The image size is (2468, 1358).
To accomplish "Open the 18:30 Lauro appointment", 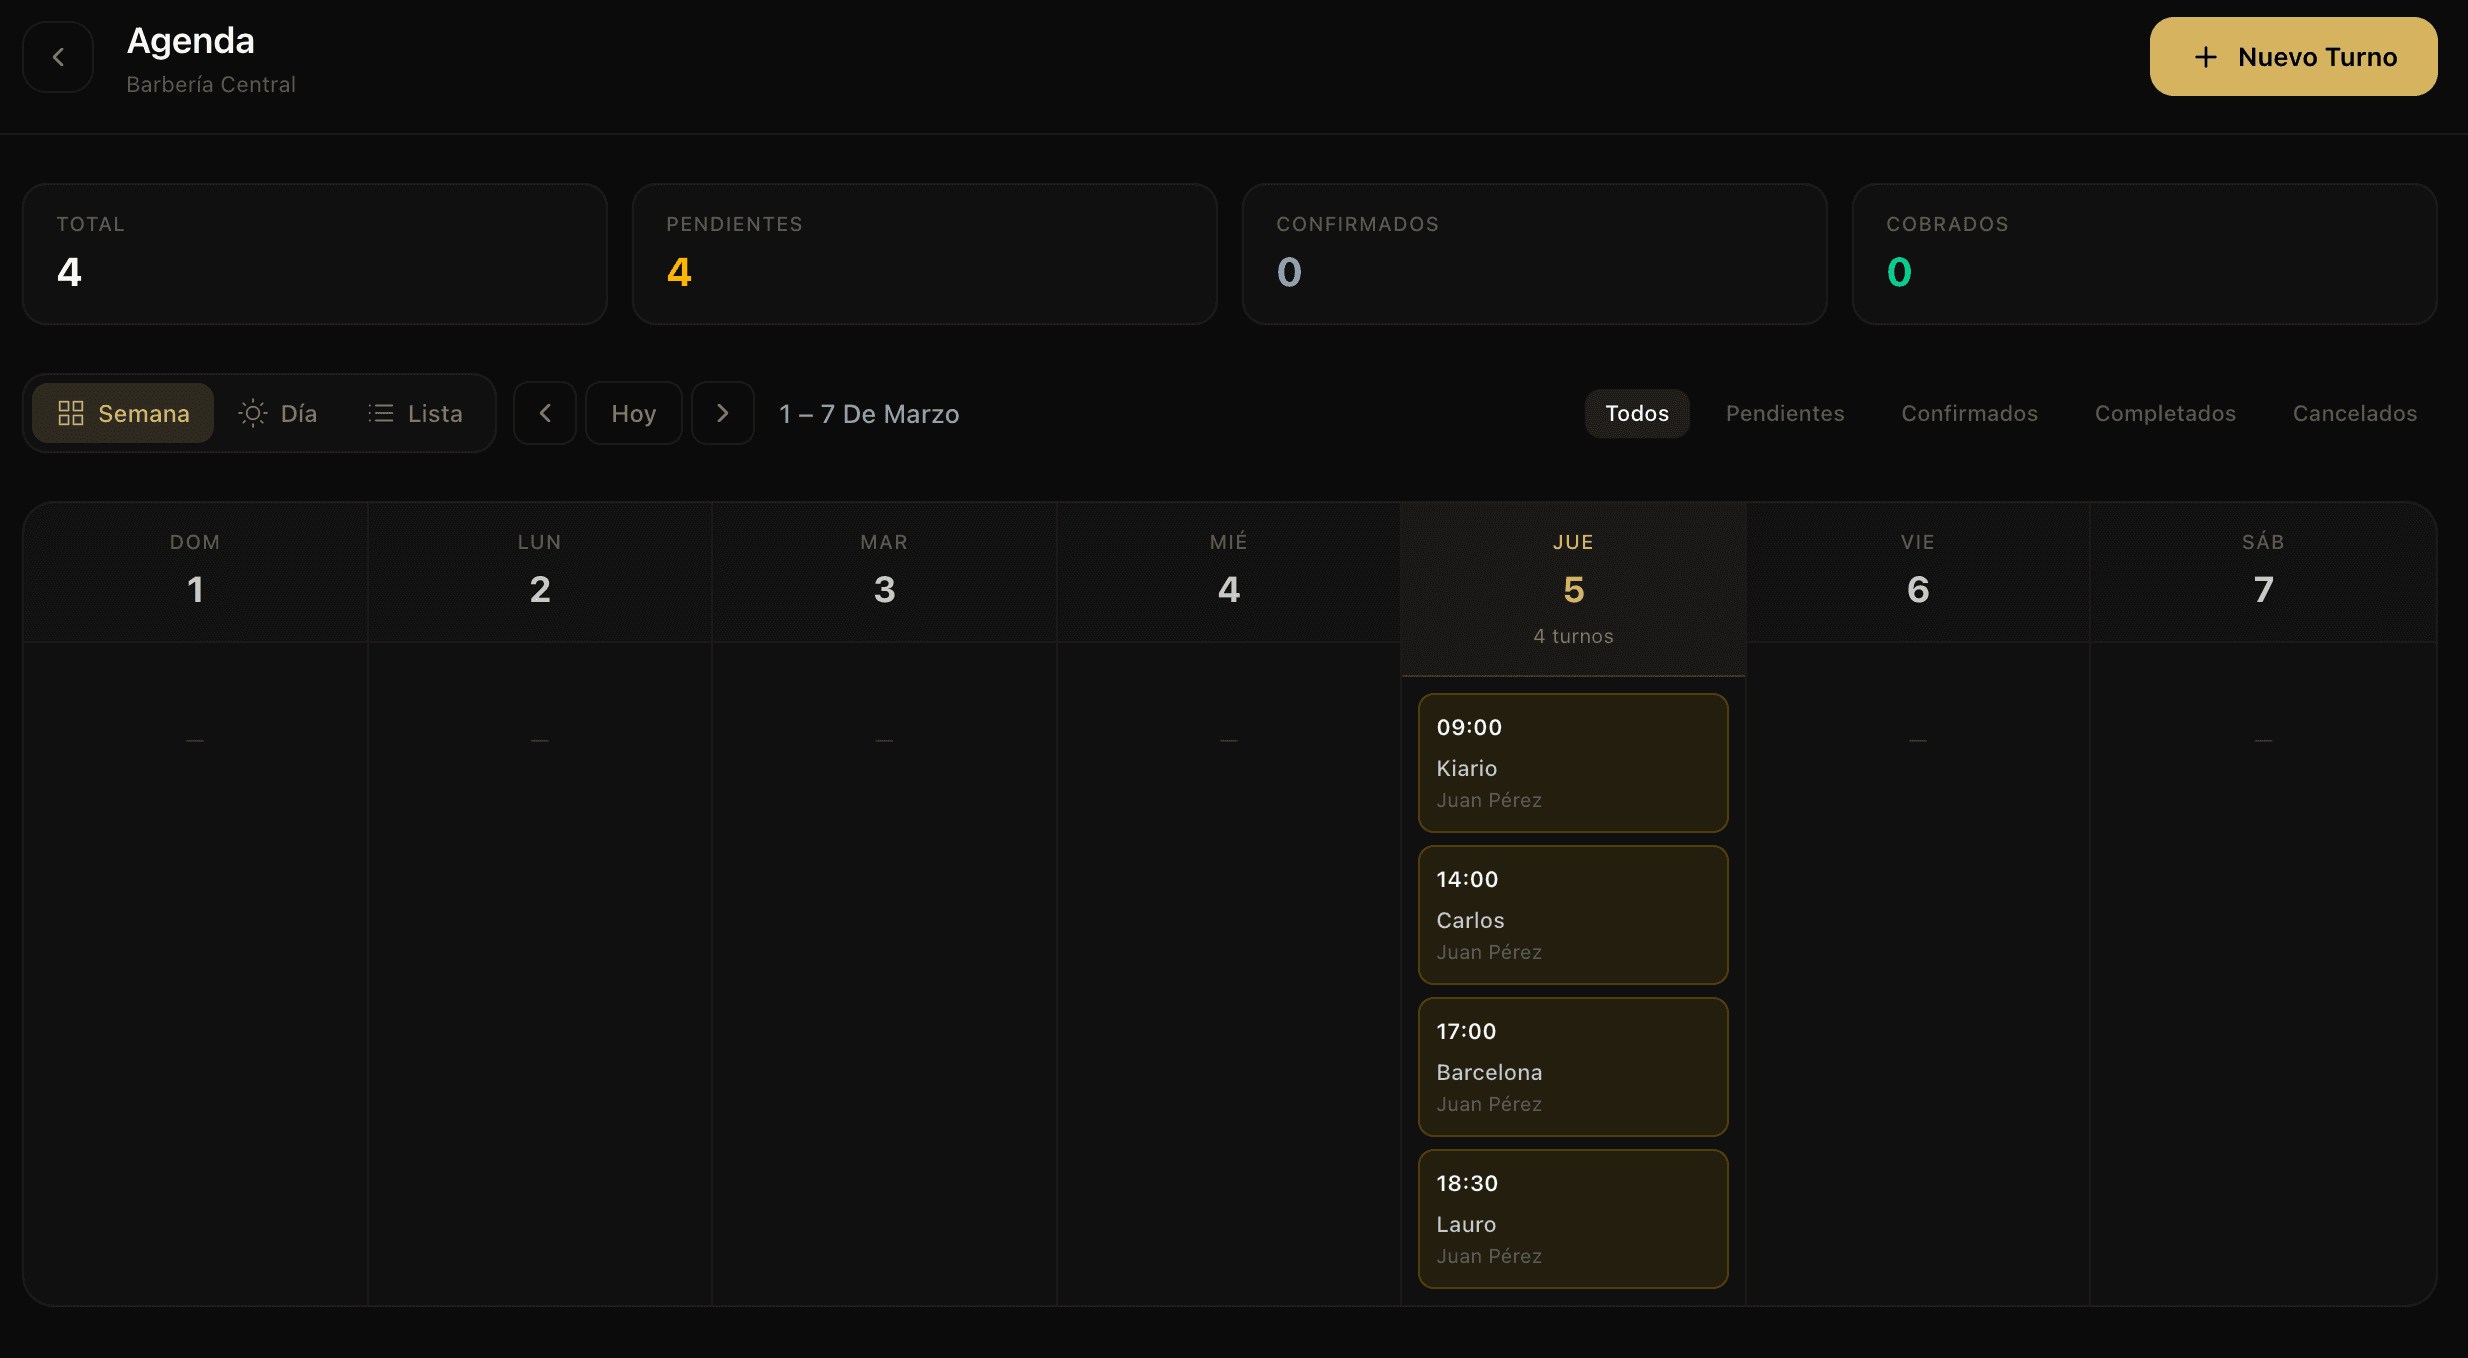I will pyautogui.click(x=1572, y=1219).
